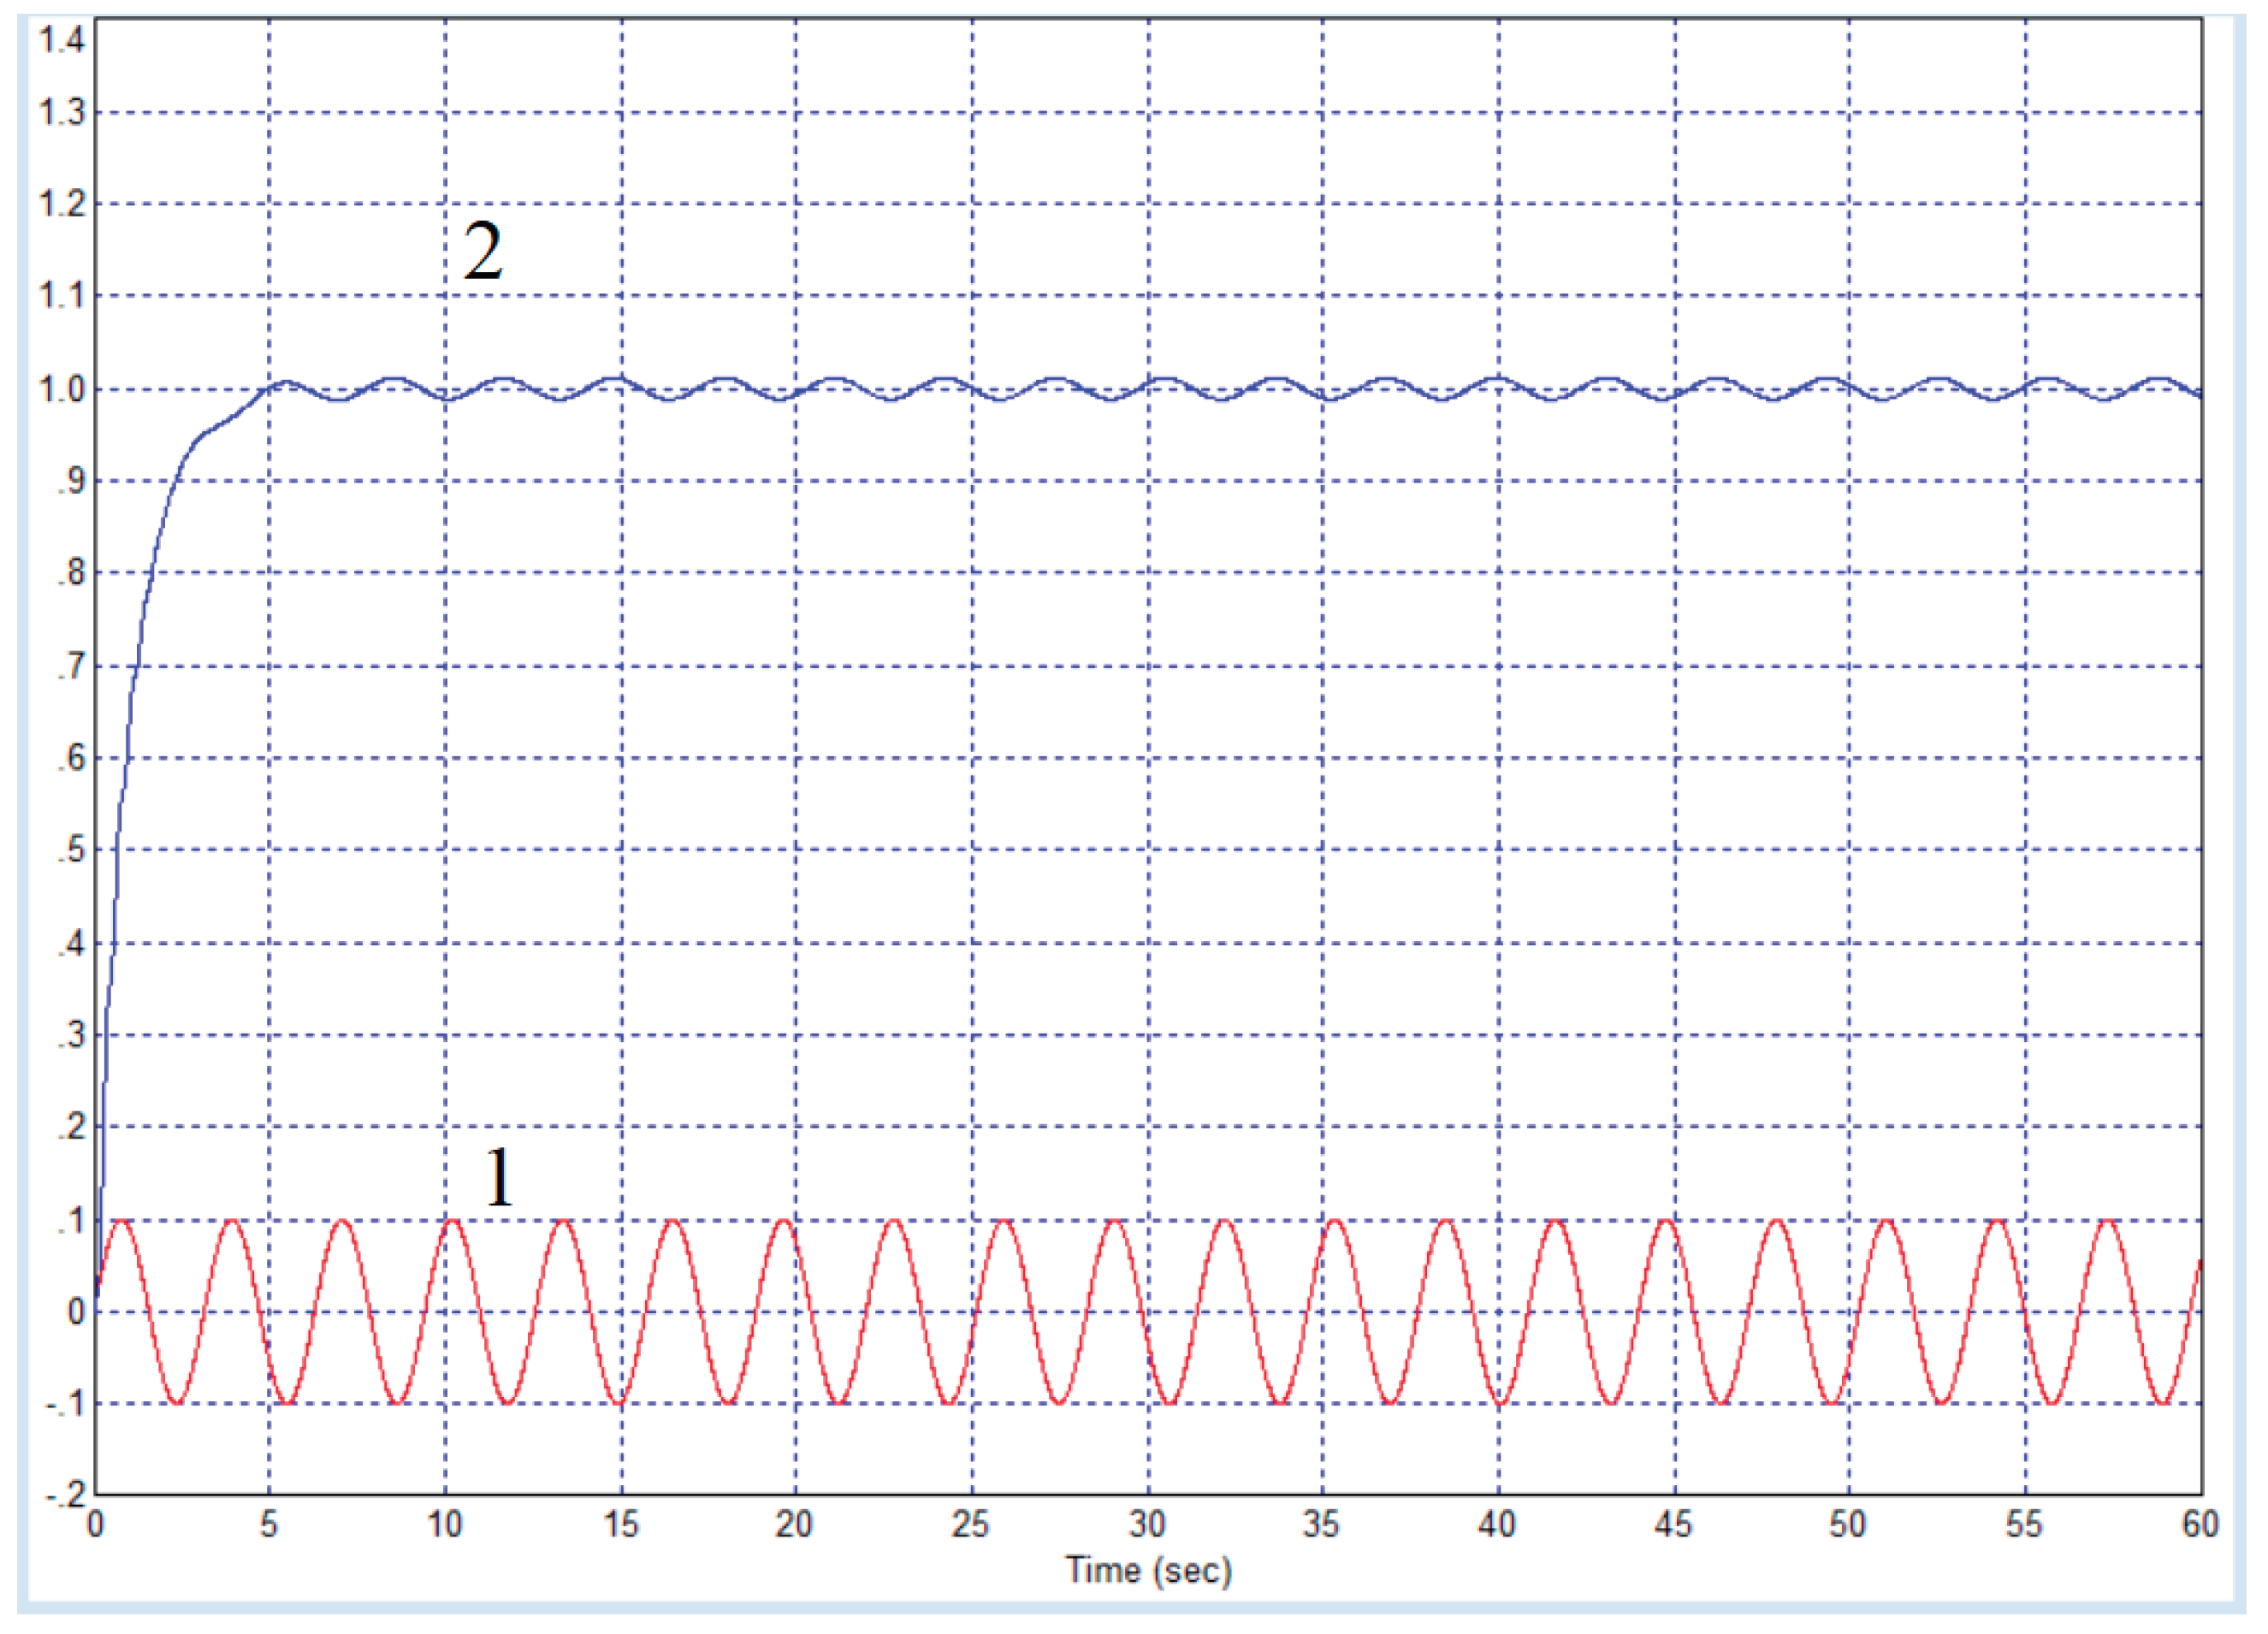Click the time-axis tick label "25"
The image size is (2268, 1634).
click(x=971, y=1525)
